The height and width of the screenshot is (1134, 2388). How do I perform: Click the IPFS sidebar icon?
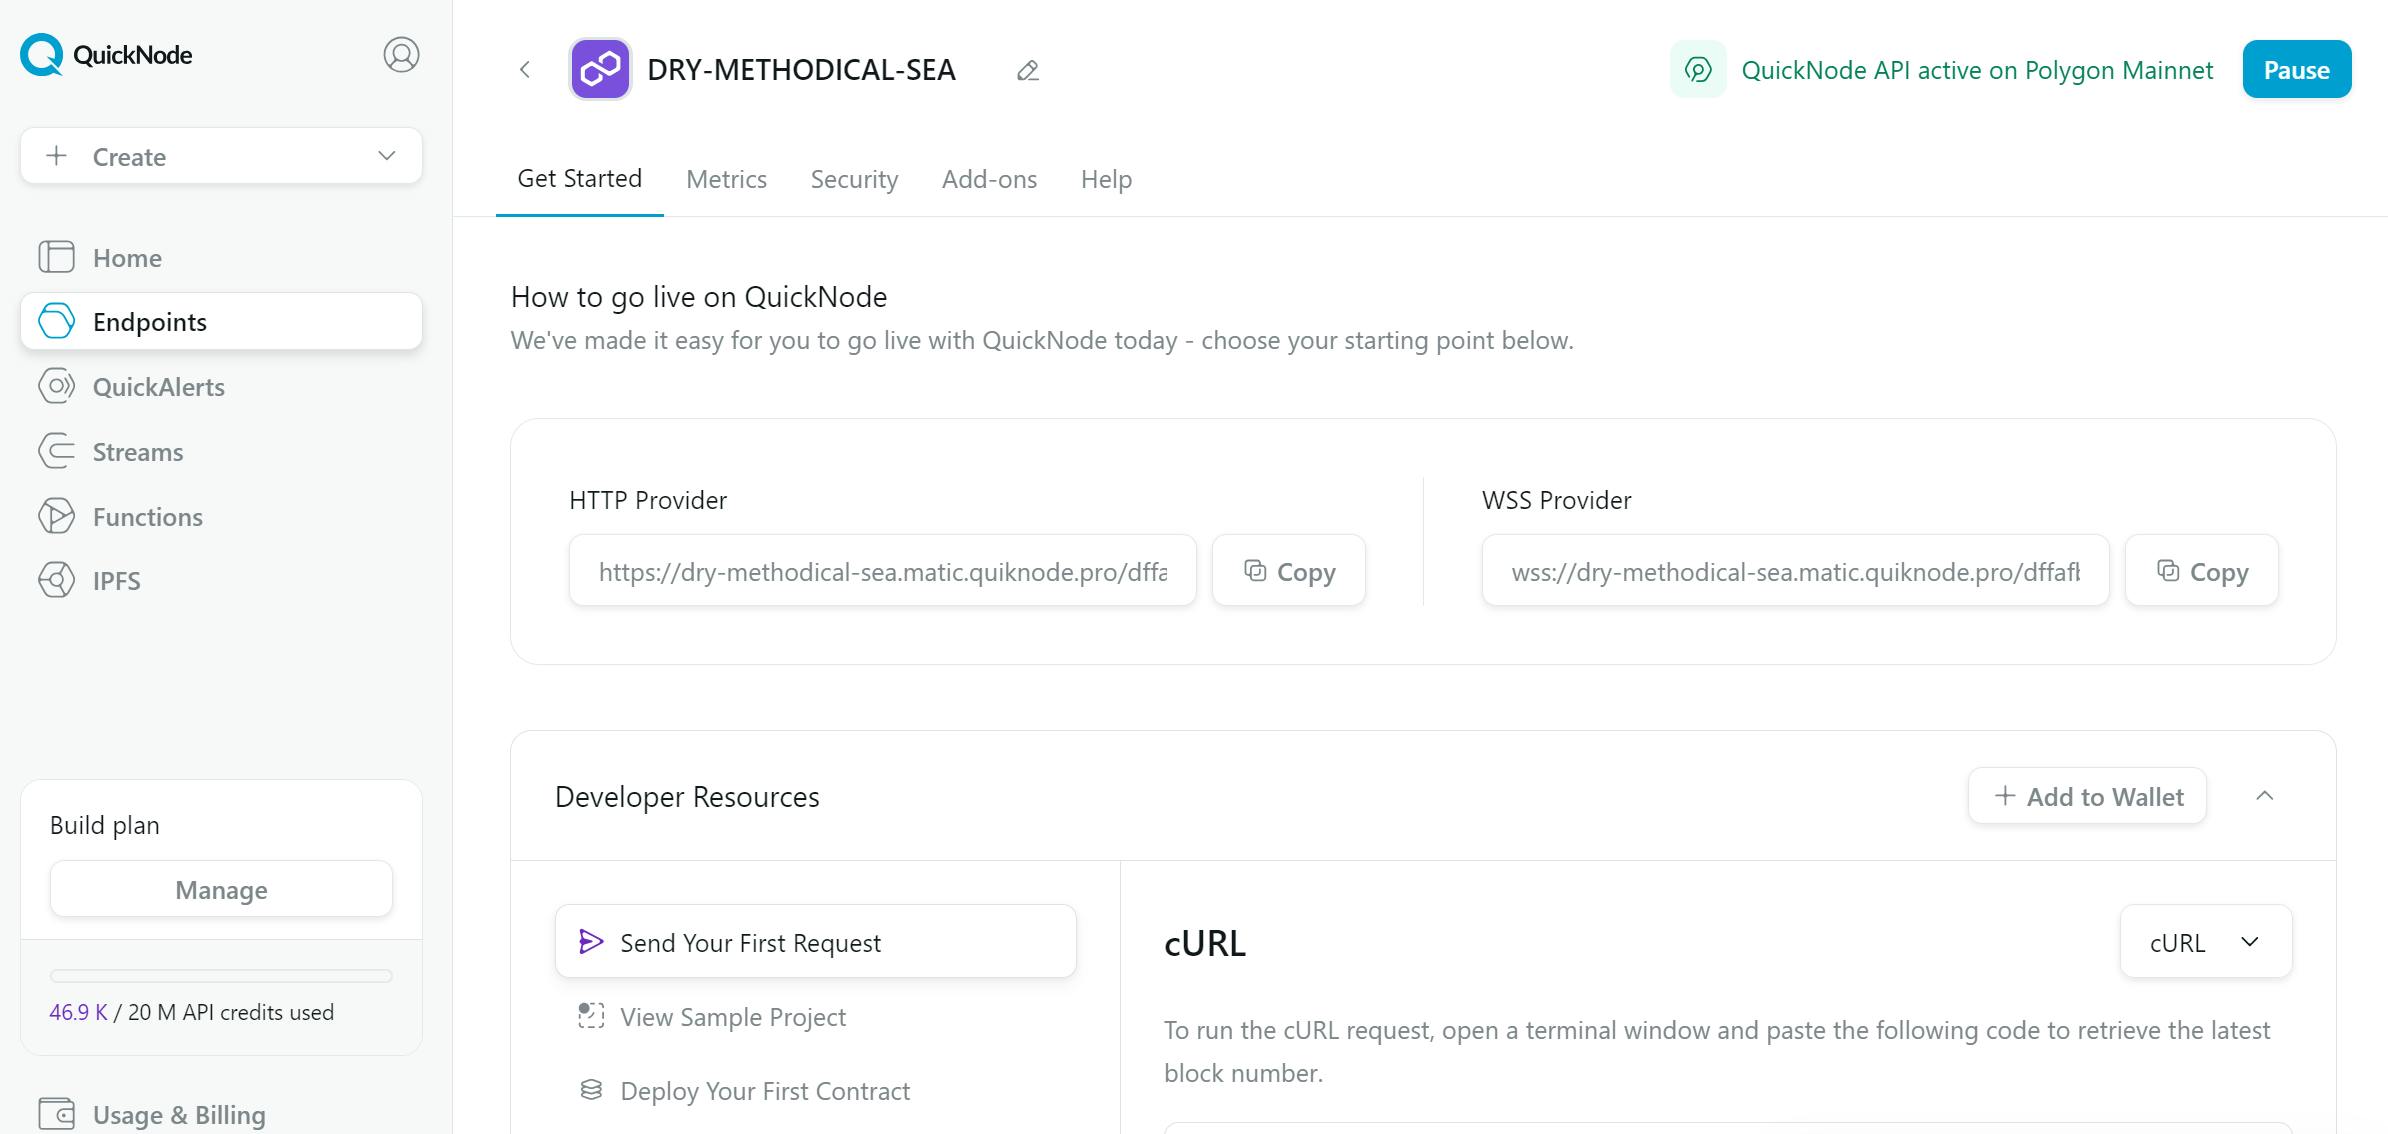click(56, 580)
